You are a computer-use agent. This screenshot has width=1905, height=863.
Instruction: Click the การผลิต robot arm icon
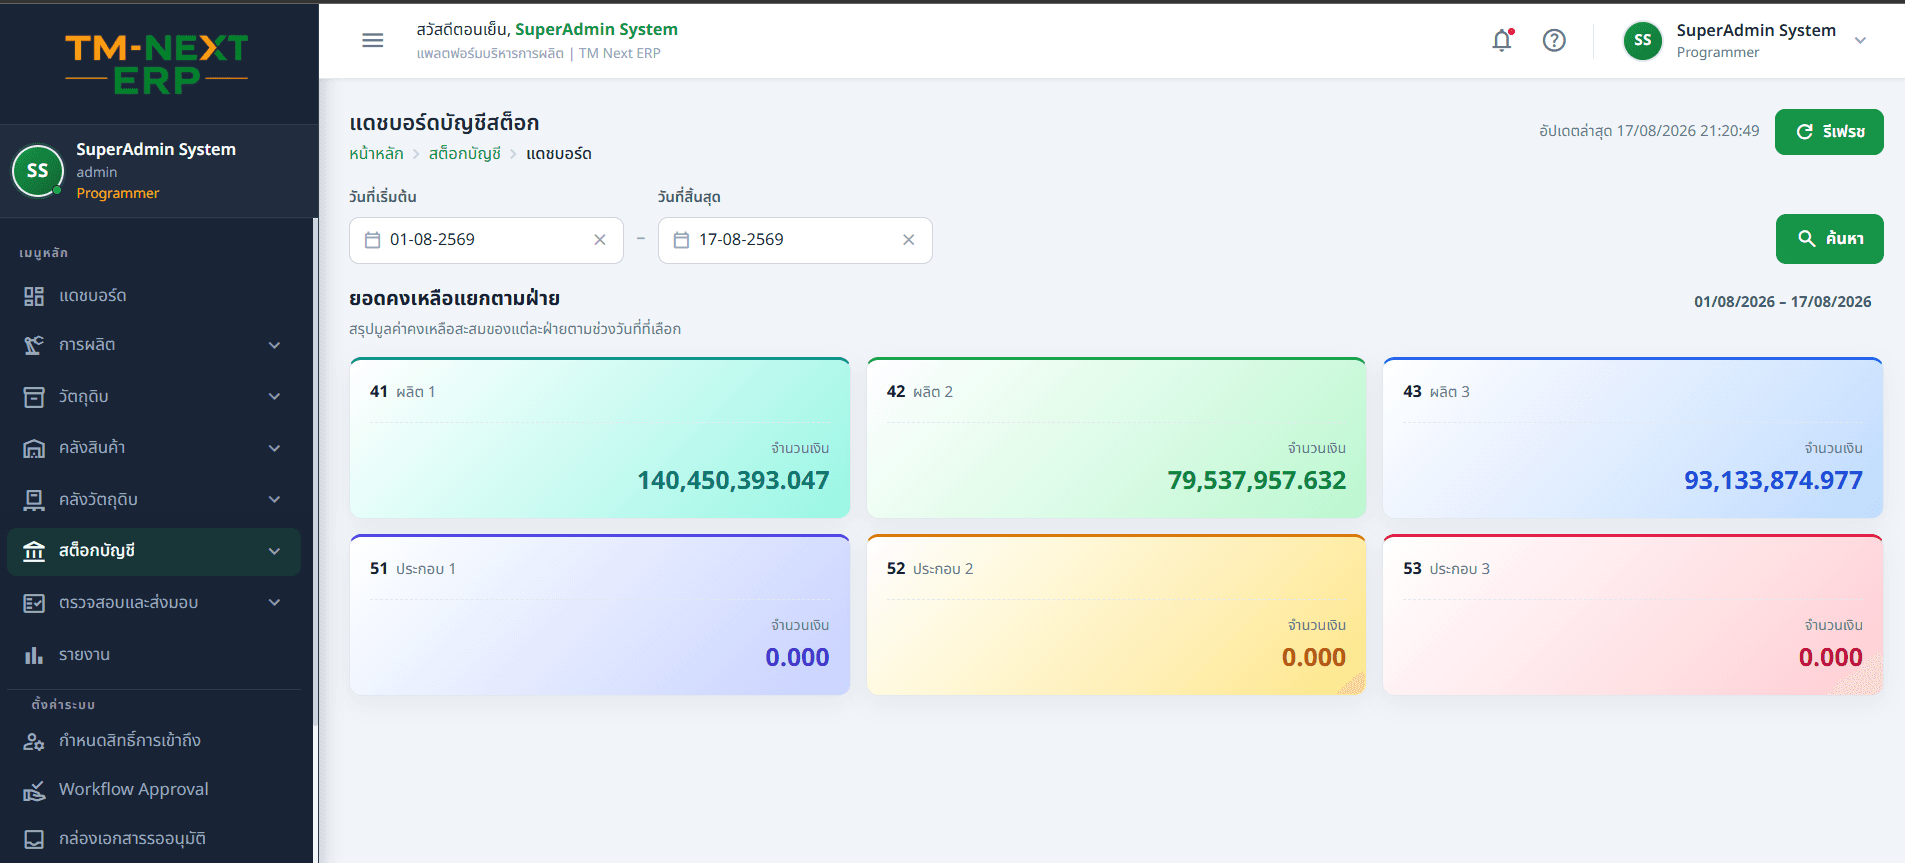coord(34,345)
